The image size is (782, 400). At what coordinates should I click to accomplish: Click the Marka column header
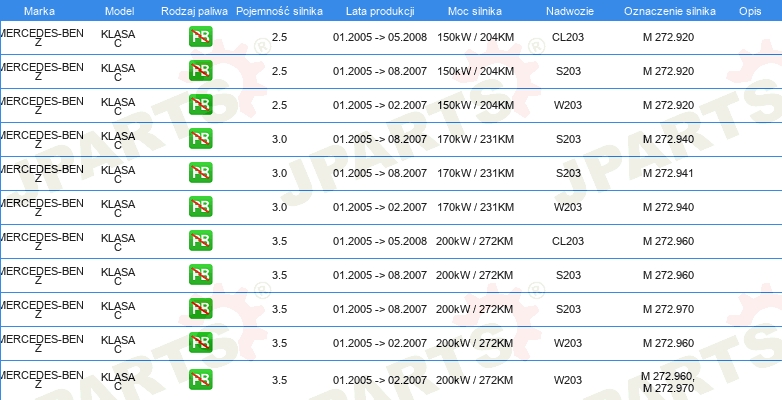coord(39,11)
